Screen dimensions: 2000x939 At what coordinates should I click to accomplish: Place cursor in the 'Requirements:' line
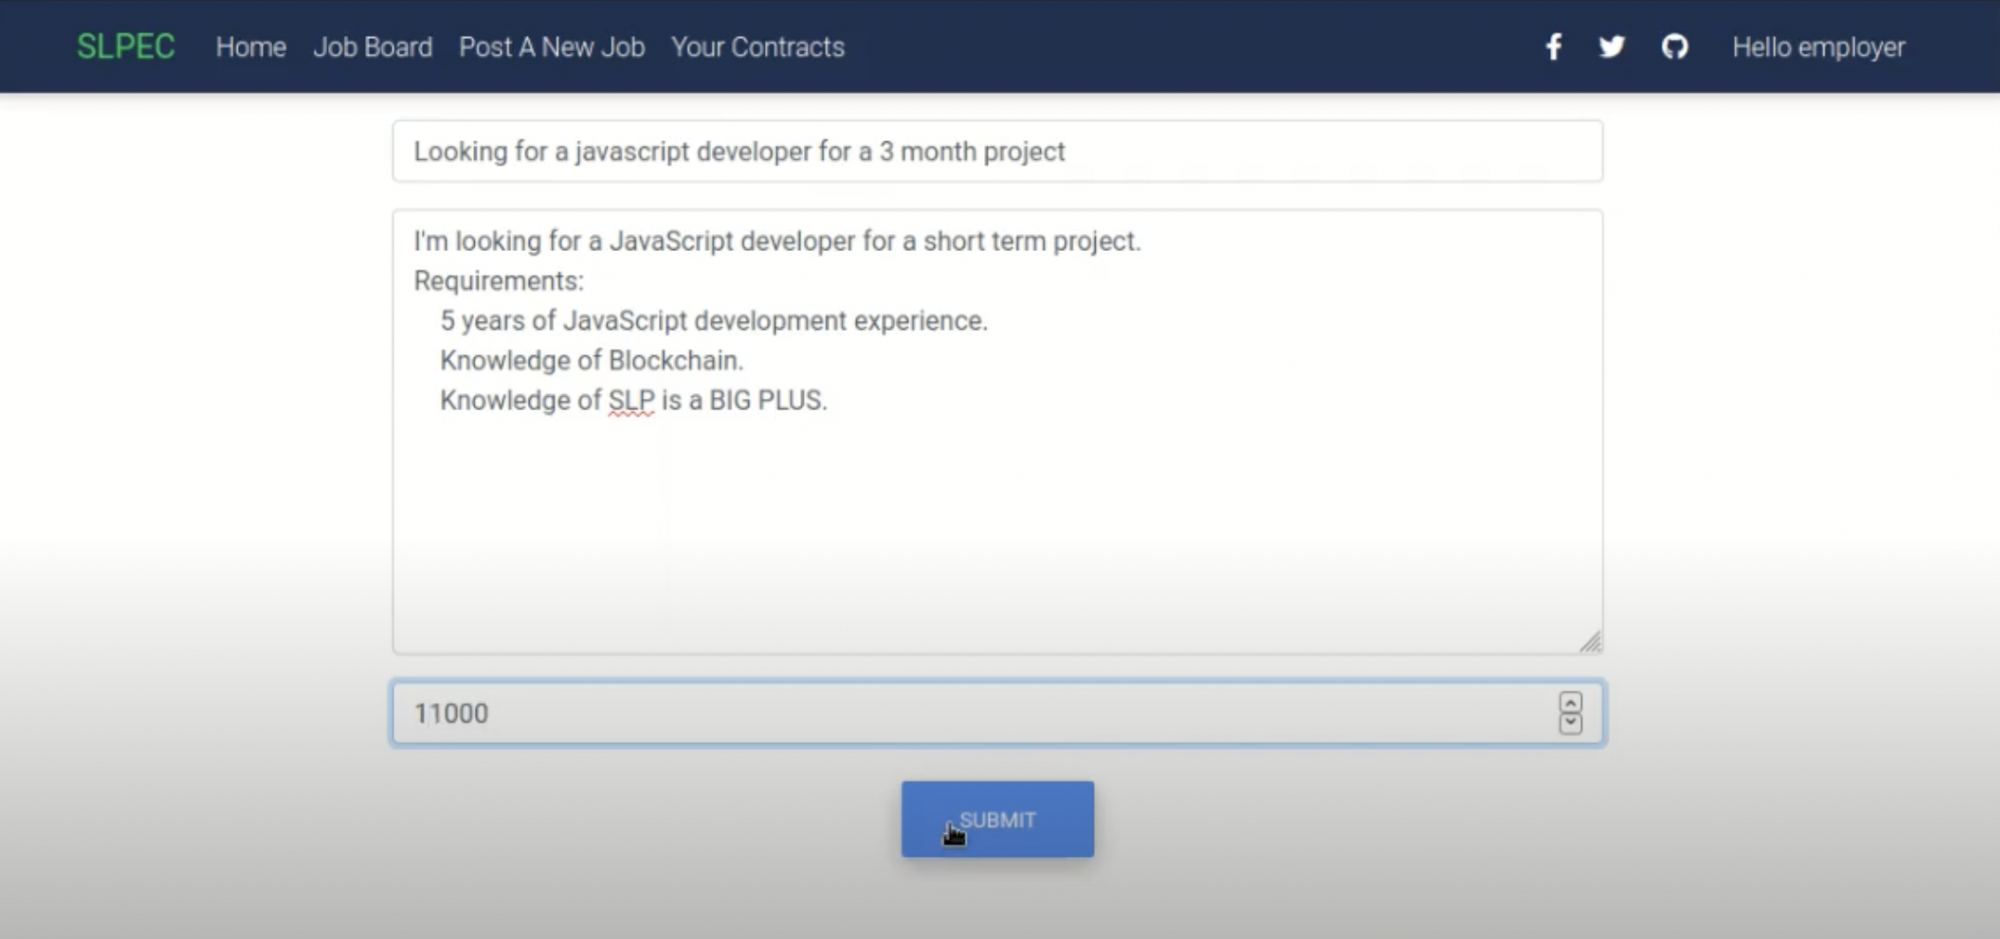[x=499, y=281]
